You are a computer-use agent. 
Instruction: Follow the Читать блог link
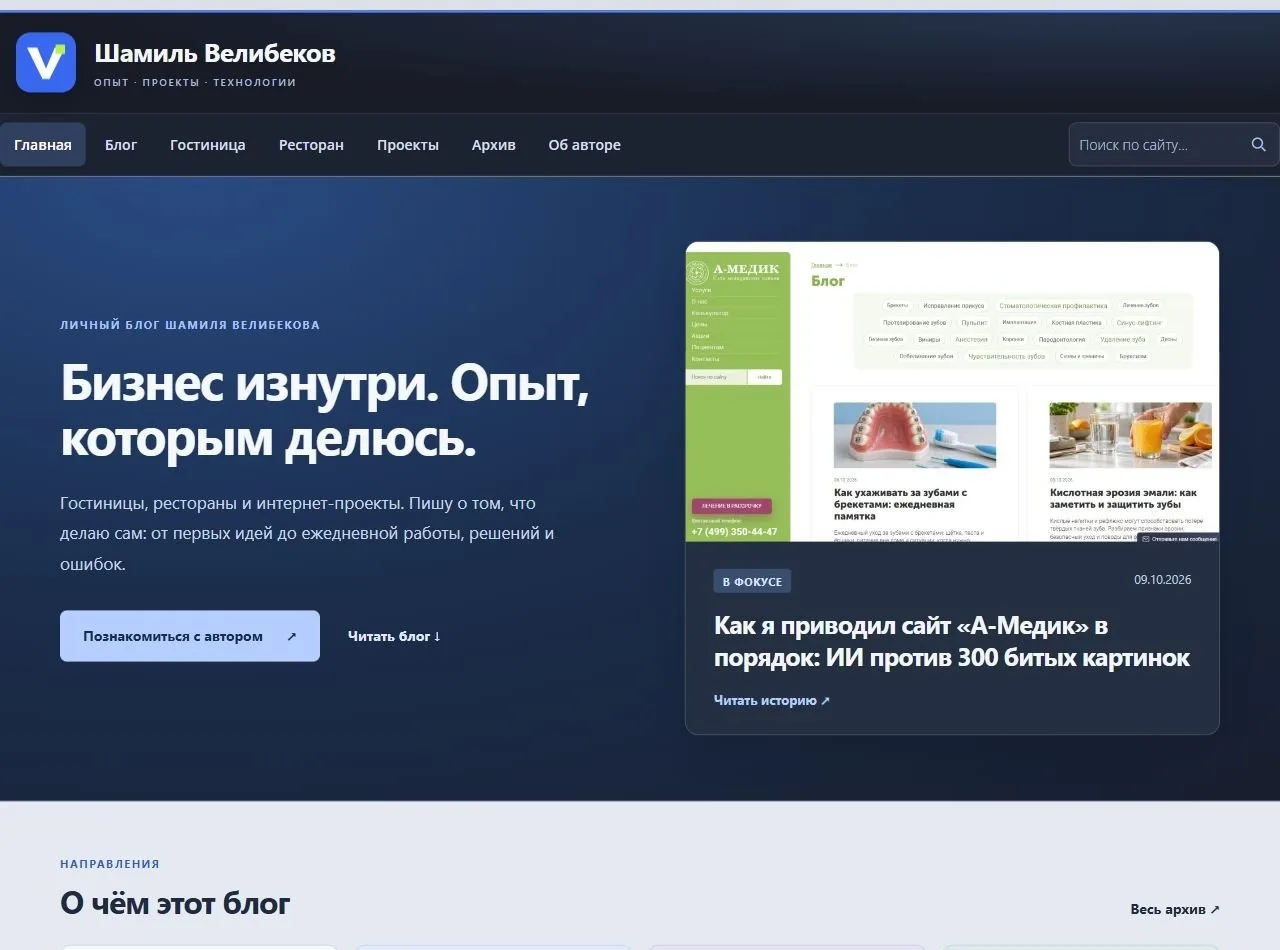(394, 636)
